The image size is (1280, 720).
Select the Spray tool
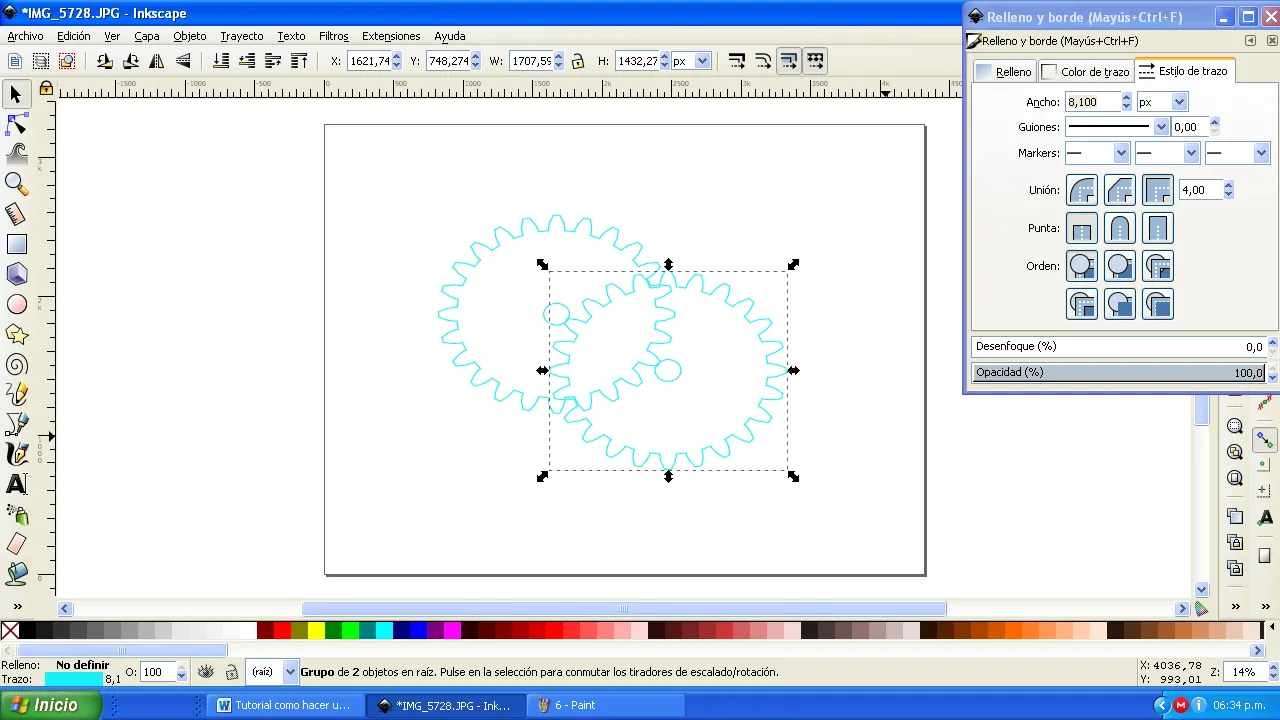tap(16, 514)
